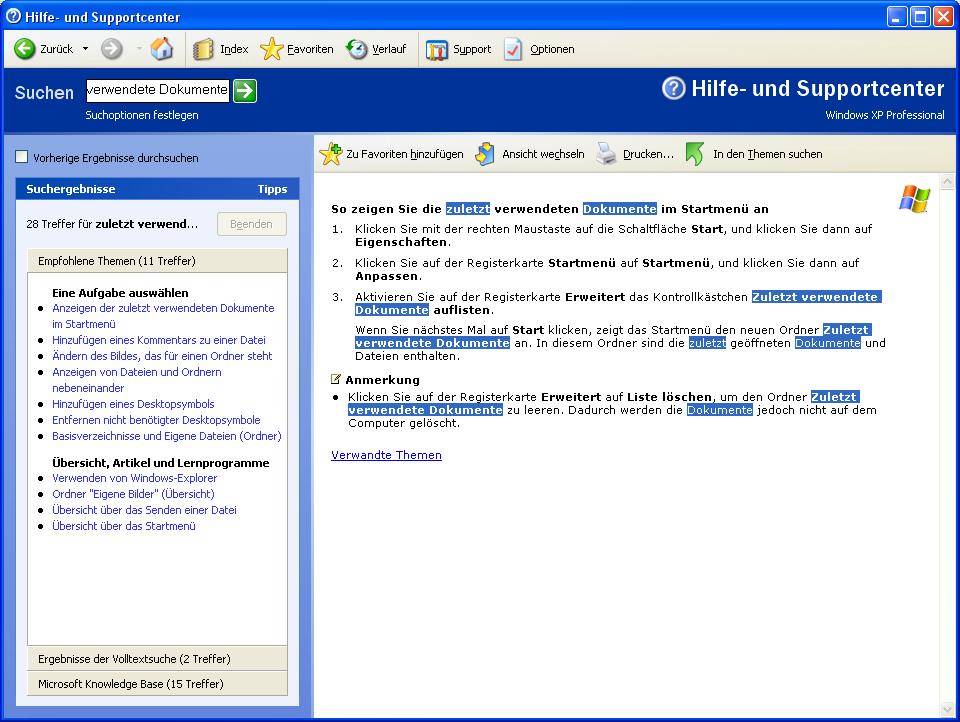The image size is (960, 722).
Task: Click in the Suchen search text field
Action: pyautogui.click(x=157, y=91)
